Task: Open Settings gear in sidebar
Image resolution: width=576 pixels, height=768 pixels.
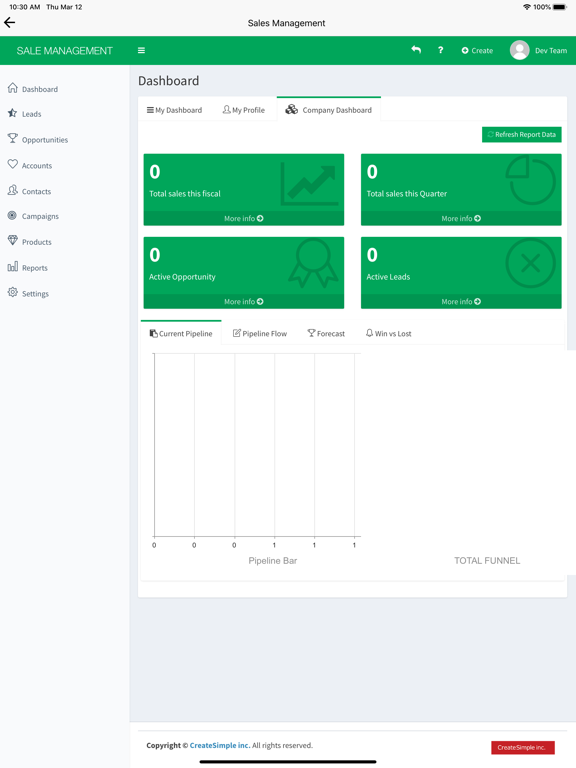Action: coord(12,292)
